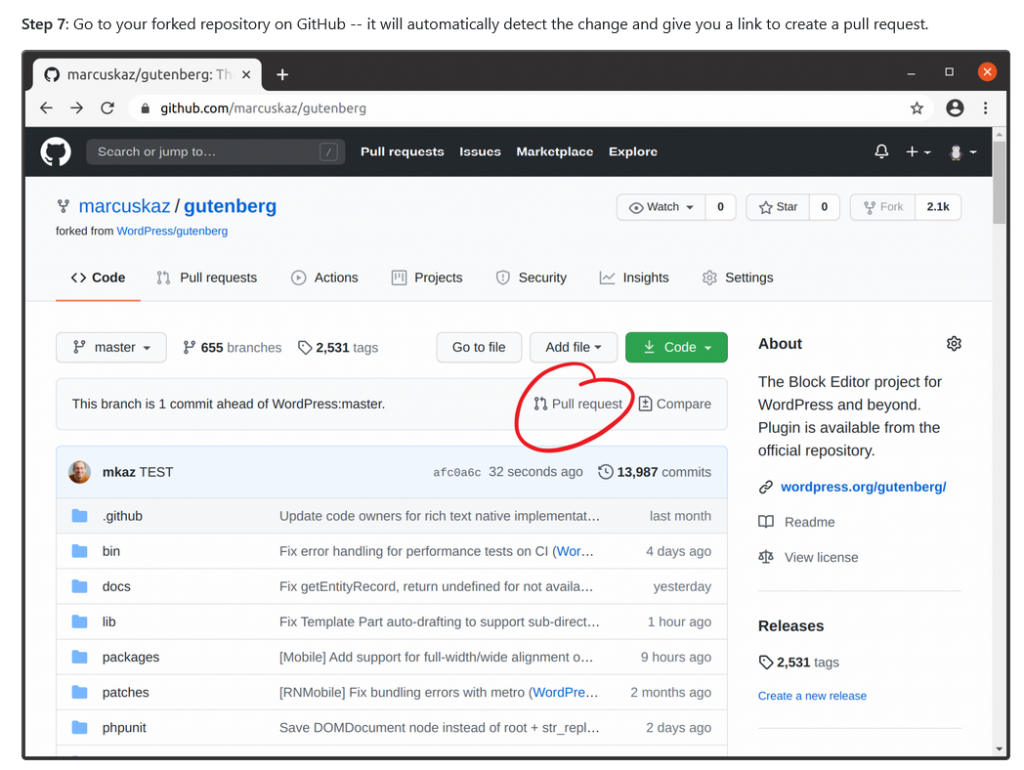Open the Actions tab
This screenshot has height=770, width=1024.
pyautogui.click(x=324, y=278)
